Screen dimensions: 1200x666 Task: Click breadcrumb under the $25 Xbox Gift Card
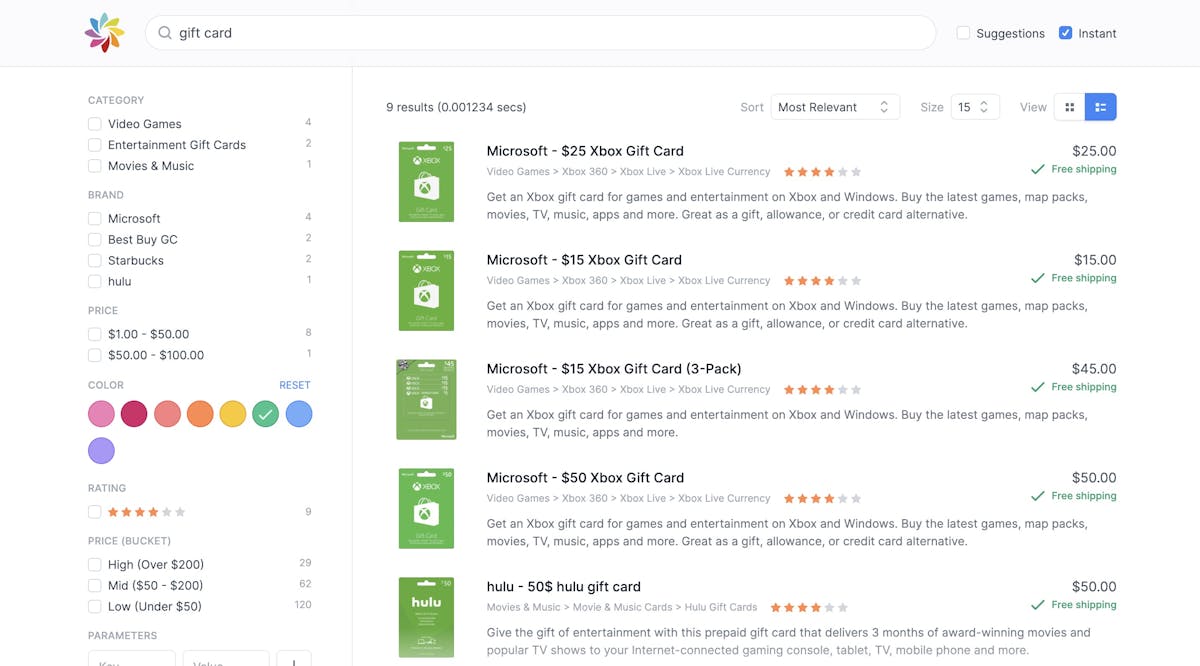pos(629,172)
